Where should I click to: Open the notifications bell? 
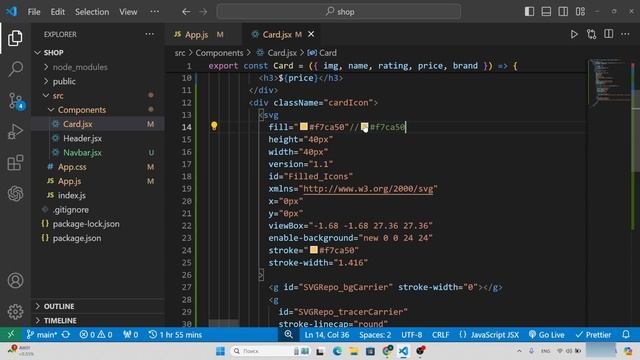click(x=626, y=335)
